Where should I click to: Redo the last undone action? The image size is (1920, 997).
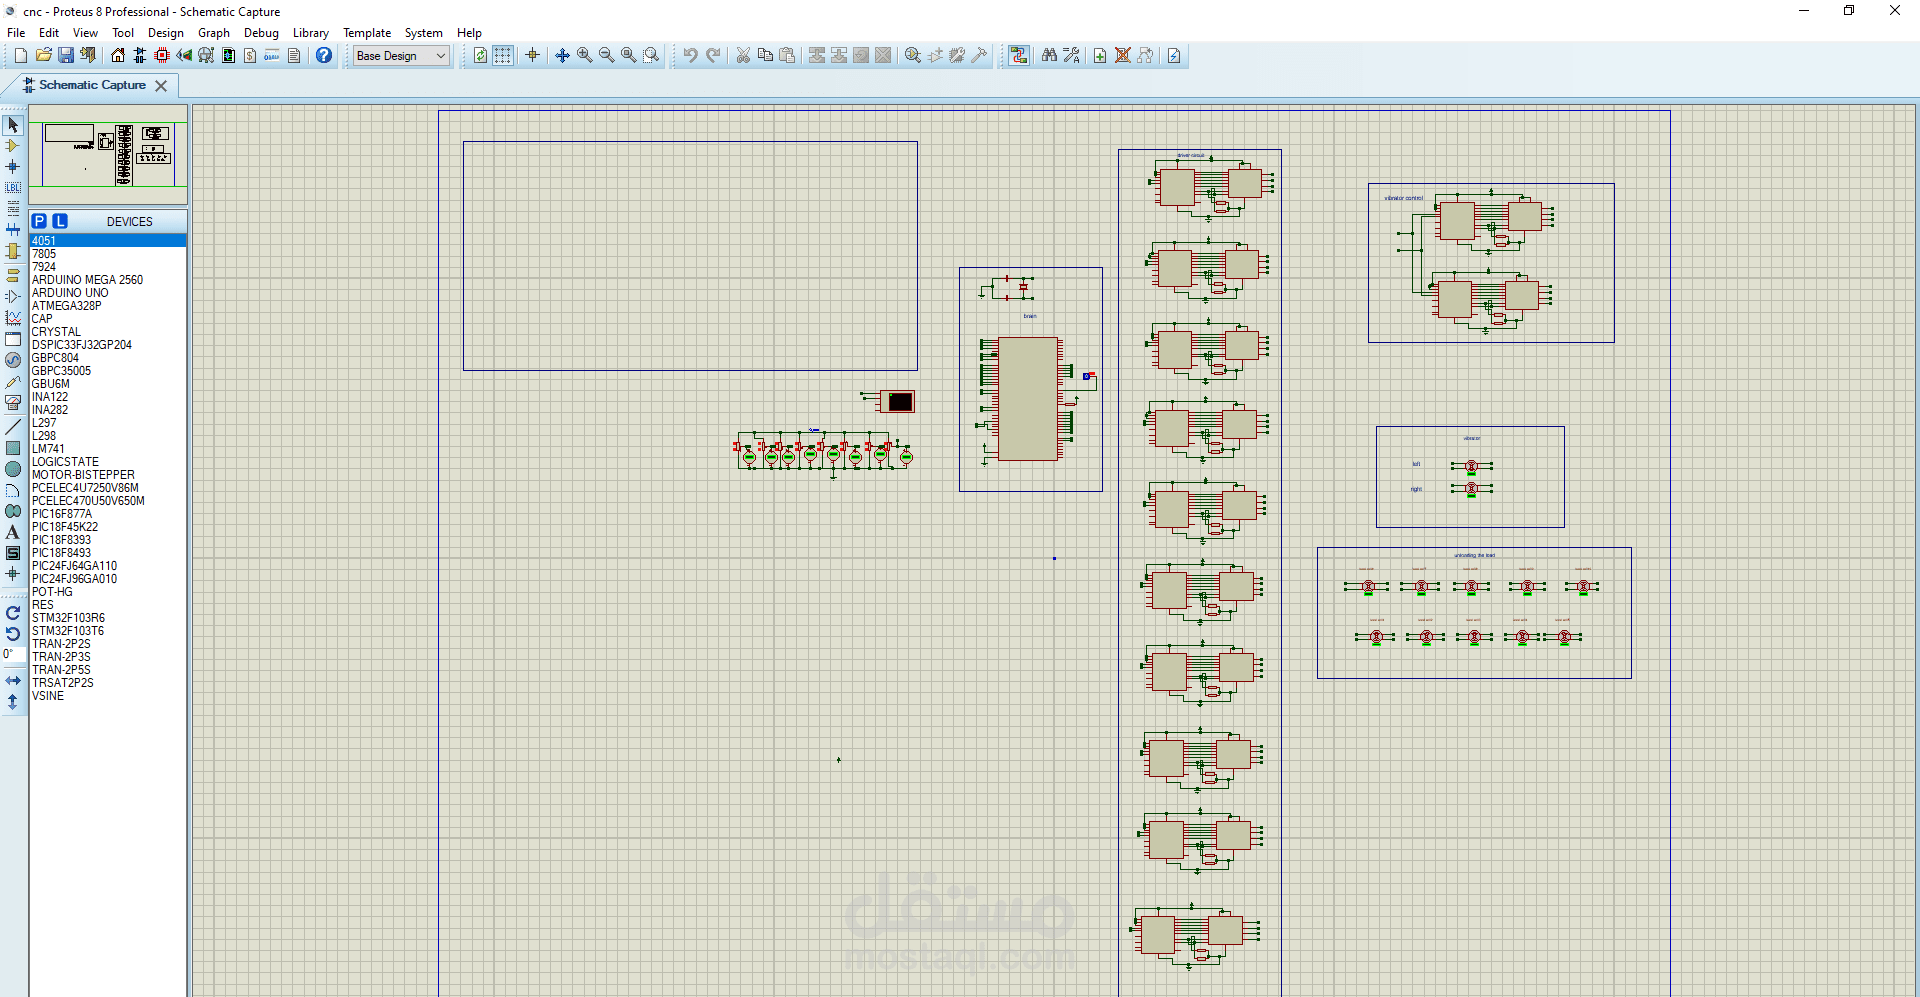(713, 56)
